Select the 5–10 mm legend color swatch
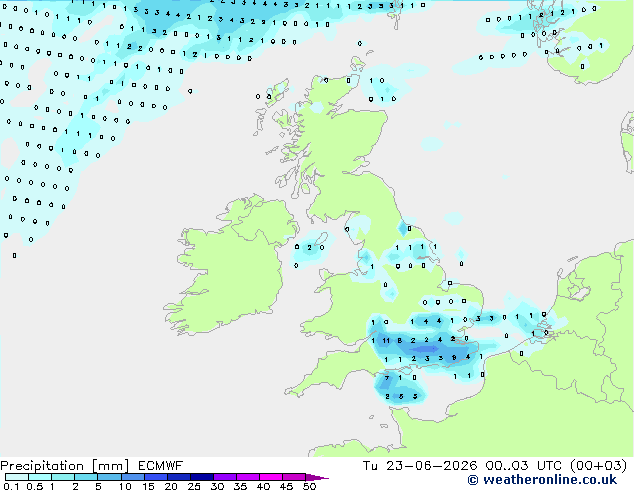 pos(109,477)
